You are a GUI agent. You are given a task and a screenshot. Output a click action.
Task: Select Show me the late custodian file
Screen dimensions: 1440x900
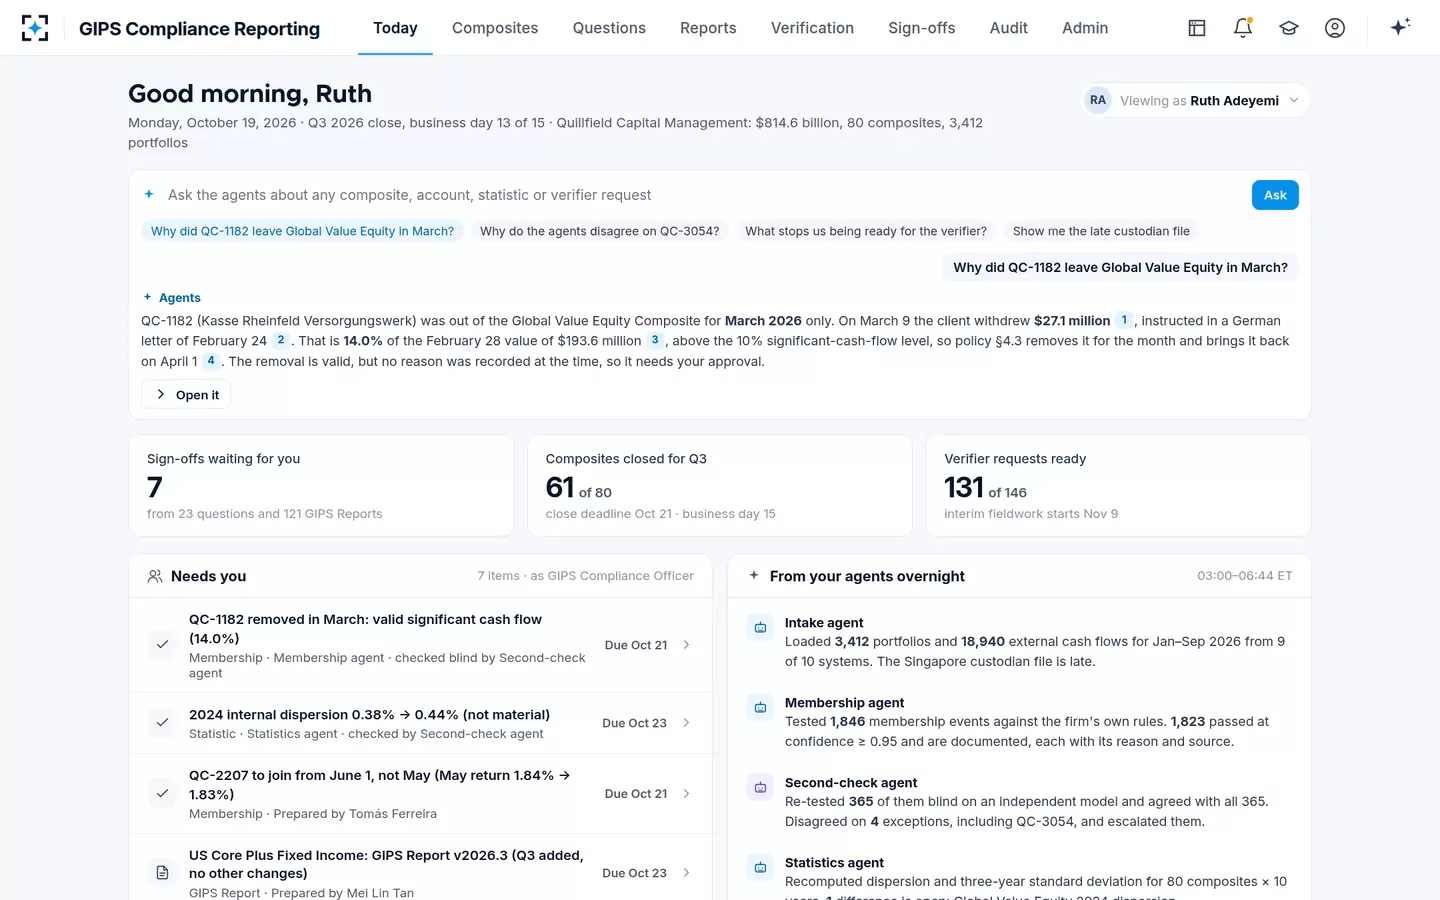[1101, 231]
